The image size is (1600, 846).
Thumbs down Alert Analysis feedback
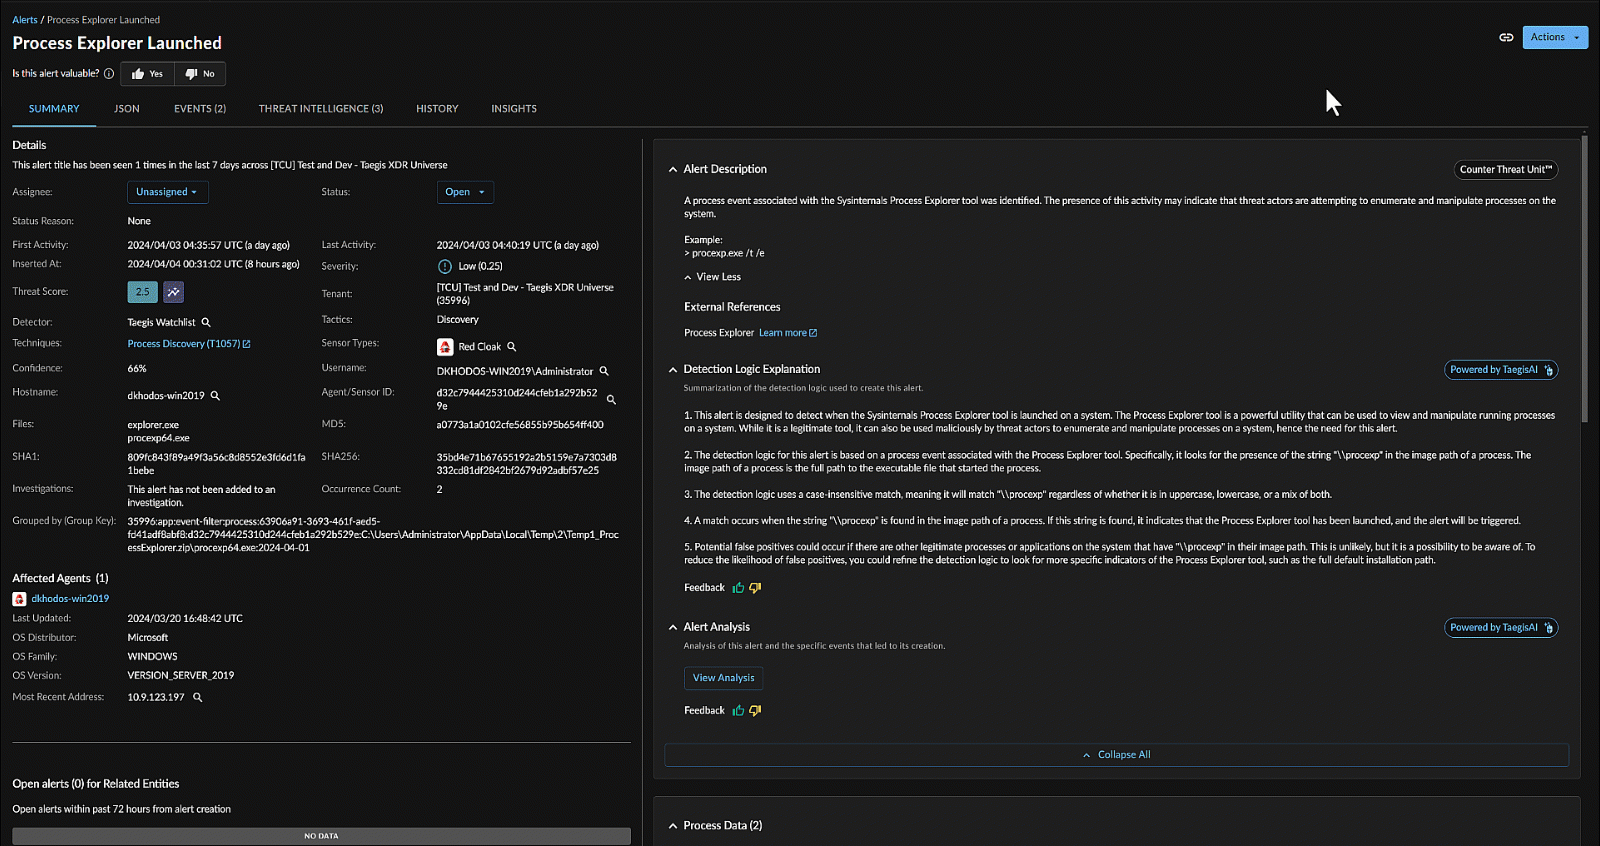[x=755, y=711]
